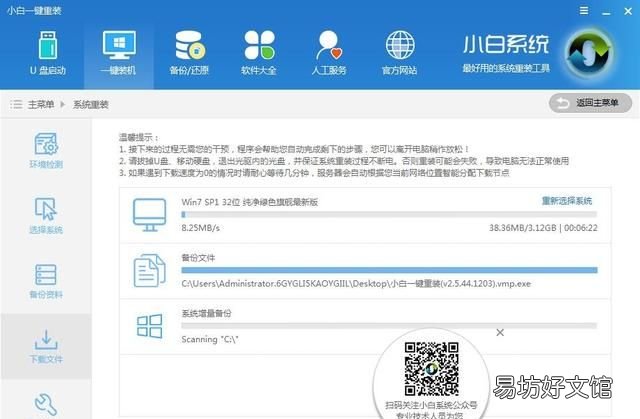Close the QR code popup
The width and height of the screenshot is (640, 419).
point(500,333)
